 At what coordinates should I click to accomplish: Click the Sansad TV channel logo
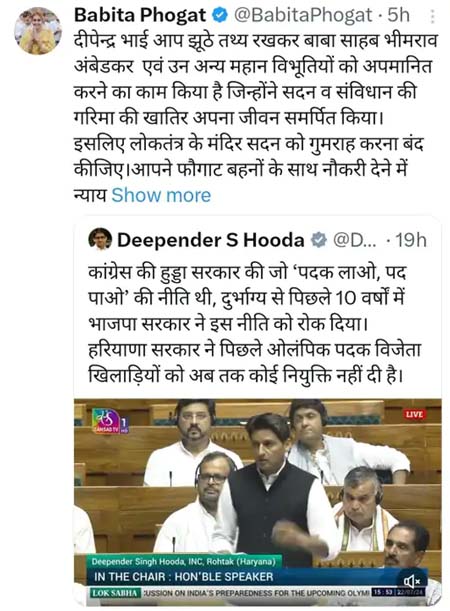pos(110,421)
